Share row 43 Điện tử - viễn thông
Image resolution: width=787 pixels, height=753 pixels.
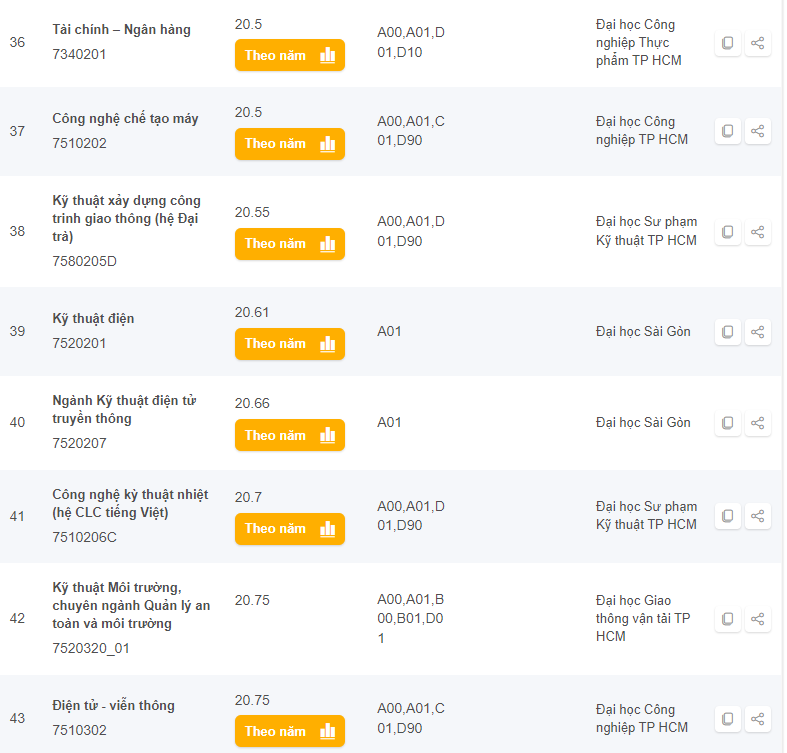tap(758, 719)
